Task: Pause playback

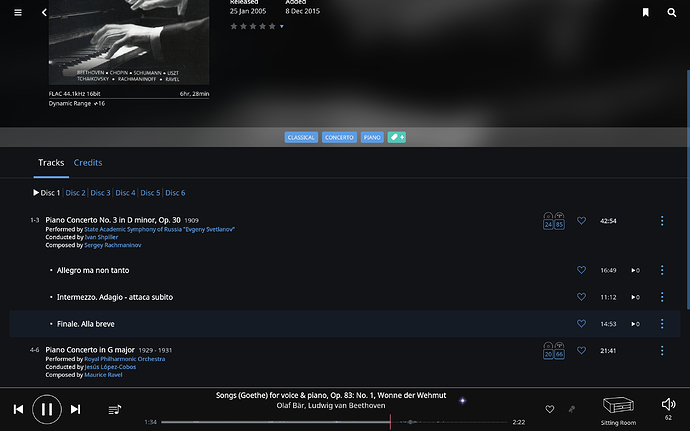Action: coord(47,409)
